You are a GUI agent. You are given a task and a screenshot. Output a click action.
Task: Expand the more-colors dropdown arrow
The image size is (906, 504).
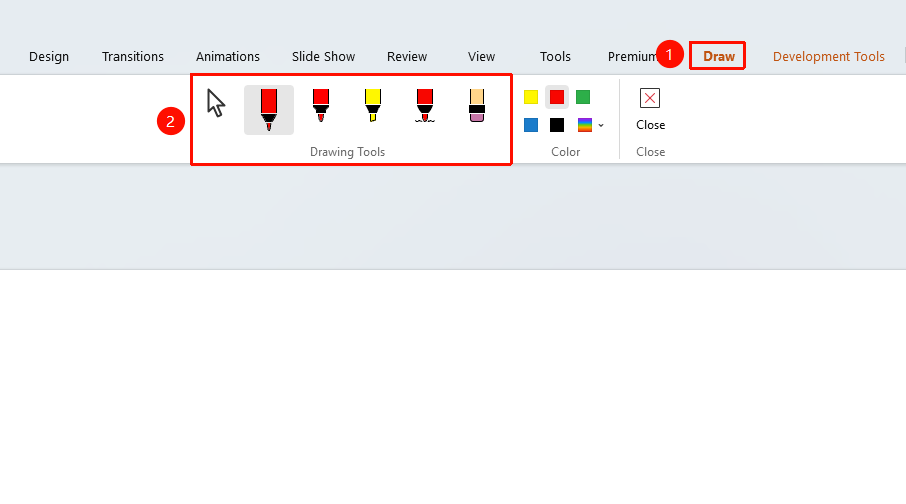tap(601, 125)
